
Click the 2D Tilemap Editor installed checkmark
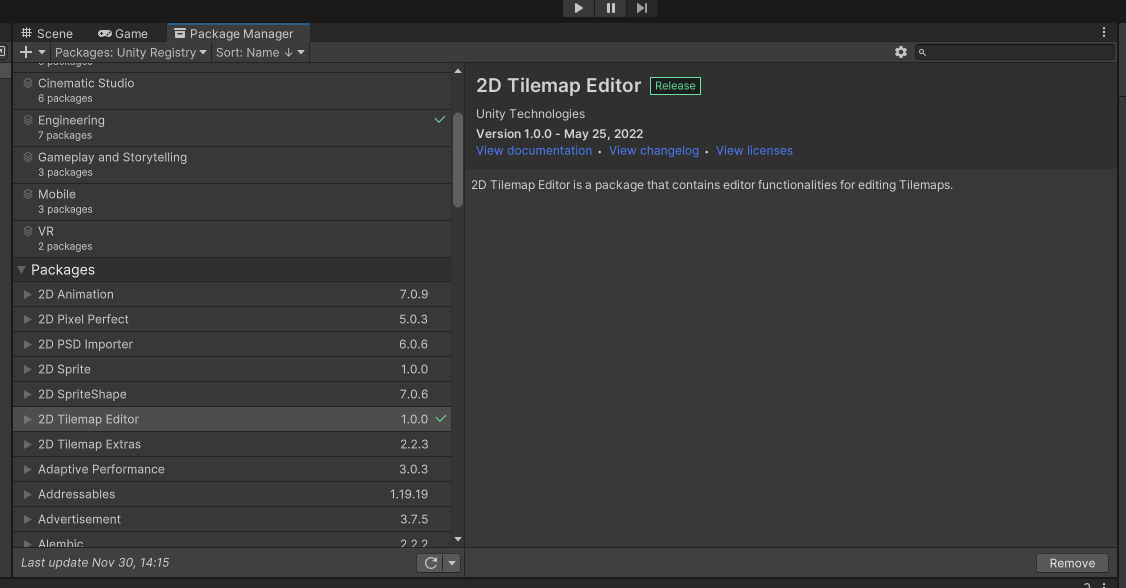(441, 419)
